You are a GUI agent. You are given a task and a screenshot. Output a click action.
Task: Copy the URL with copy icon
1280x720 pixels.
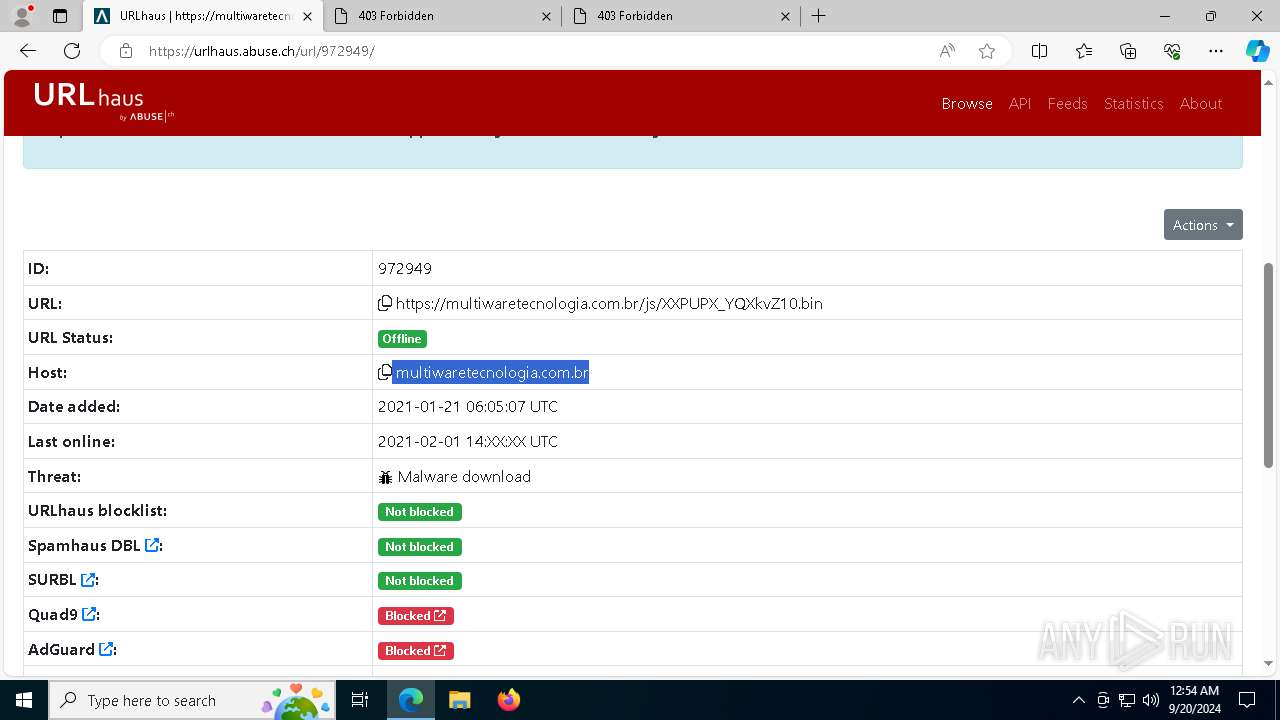tap(385, 303)
